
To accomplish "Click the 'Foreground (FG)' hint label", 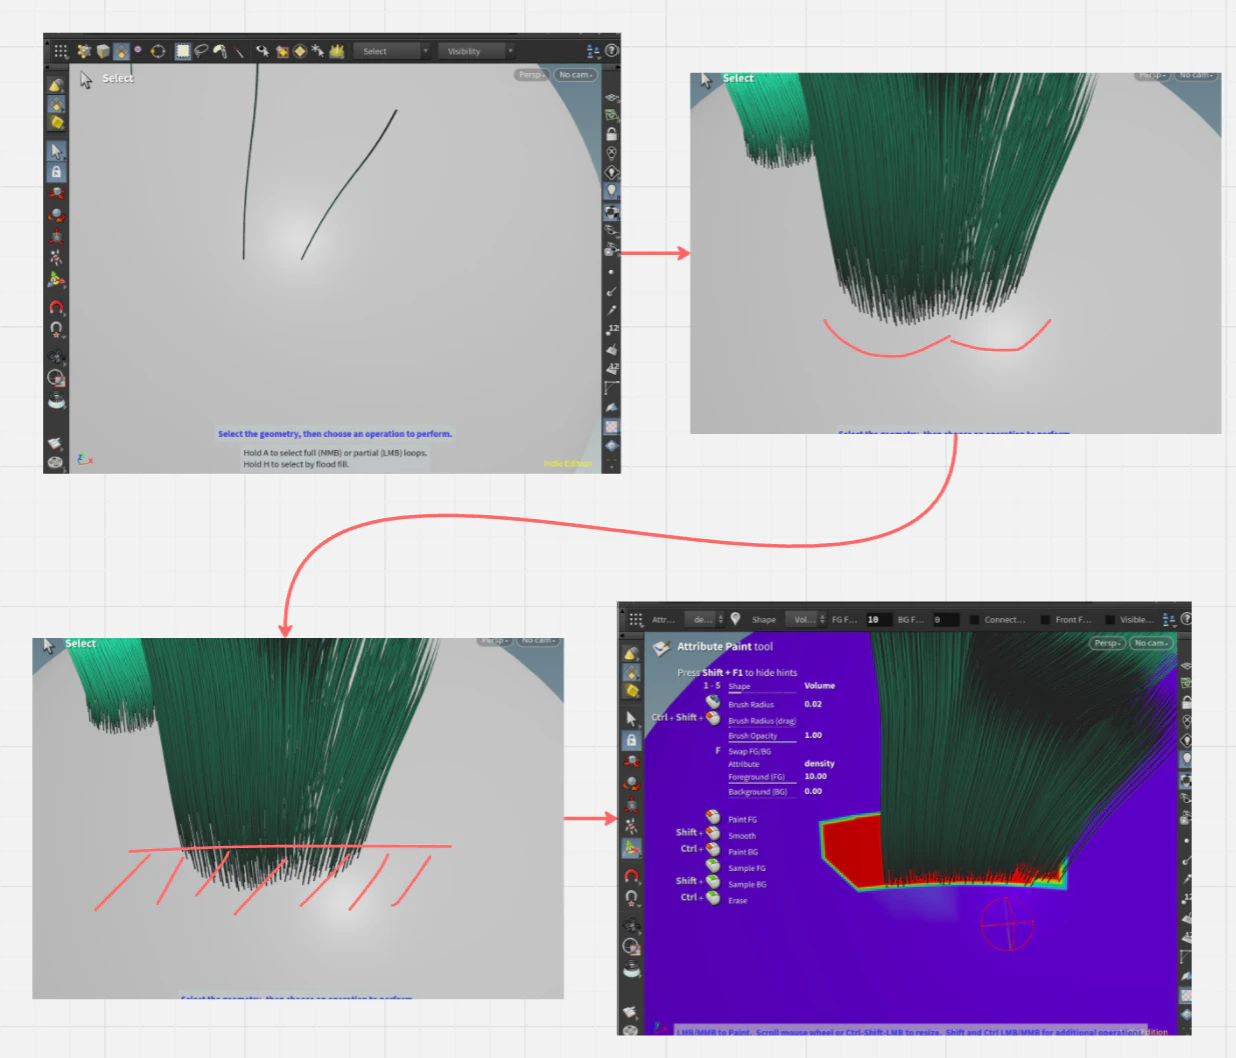I will point(757,777).
